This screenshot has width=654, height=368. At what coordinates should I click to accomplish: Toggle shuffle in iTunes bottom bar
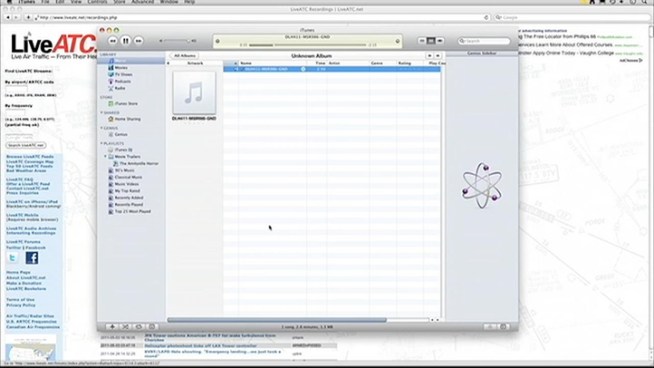pos(125,327)
